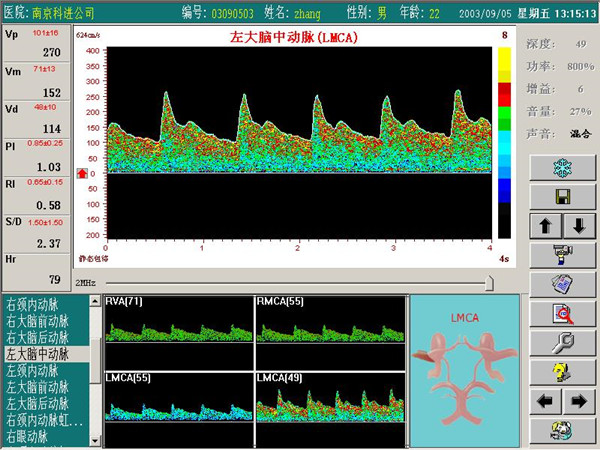The width and height of the screenshot is (600, 450).
Task: Click the 2MHz slider handle
Action: tap(489, 284)
